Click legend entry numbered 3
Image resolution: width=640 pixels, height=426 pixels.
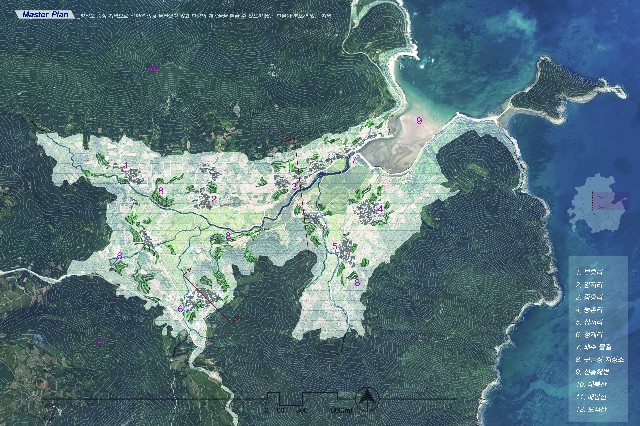click(x=589, y=297)
